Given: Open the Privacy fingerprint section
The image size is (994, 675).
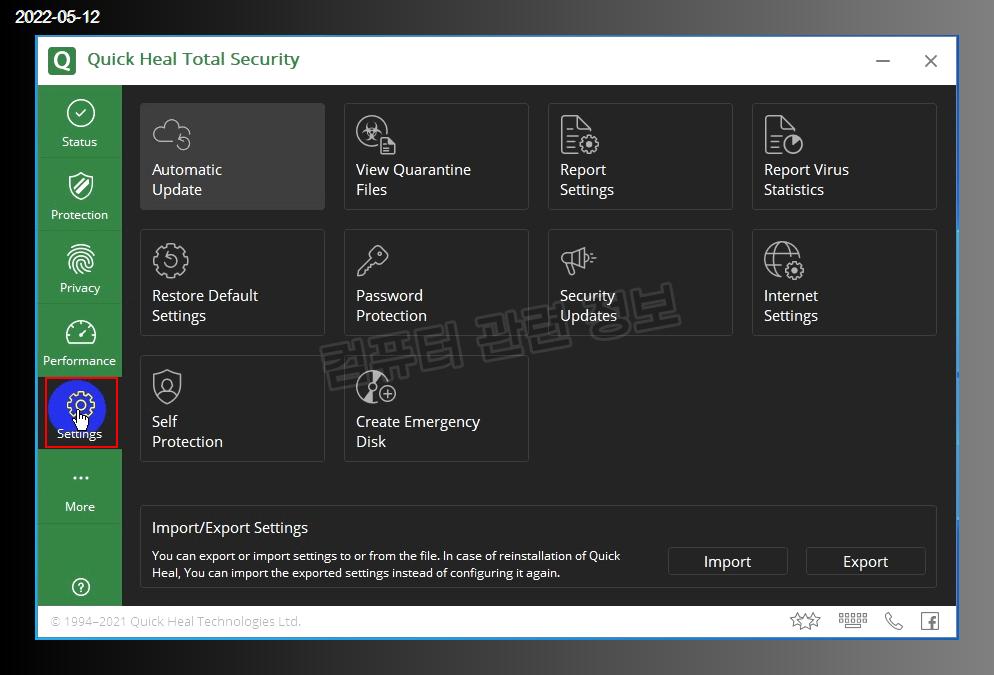Looking at the screenshot, I should 80,268.
